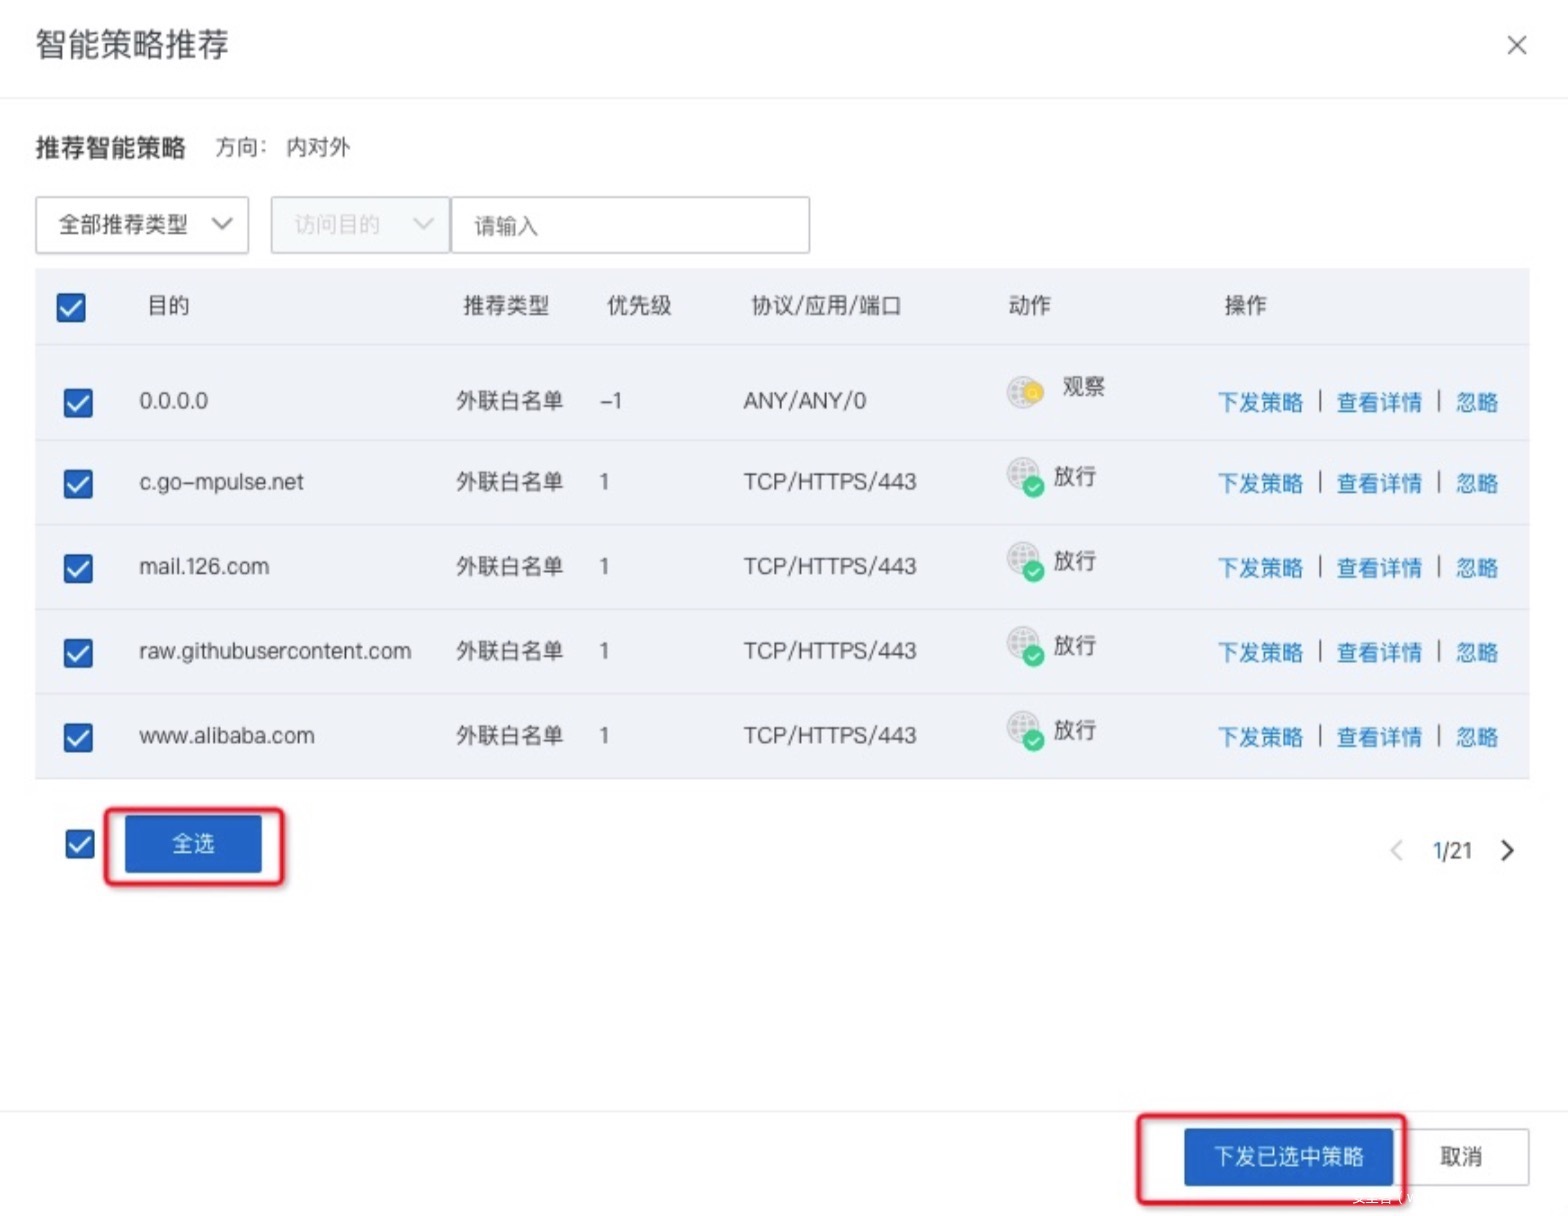The height and width of the screenshot is (1216, 1568).
Task: Click the allow icon for c.go-mpulse.net
Action: tap(1024, 476)
